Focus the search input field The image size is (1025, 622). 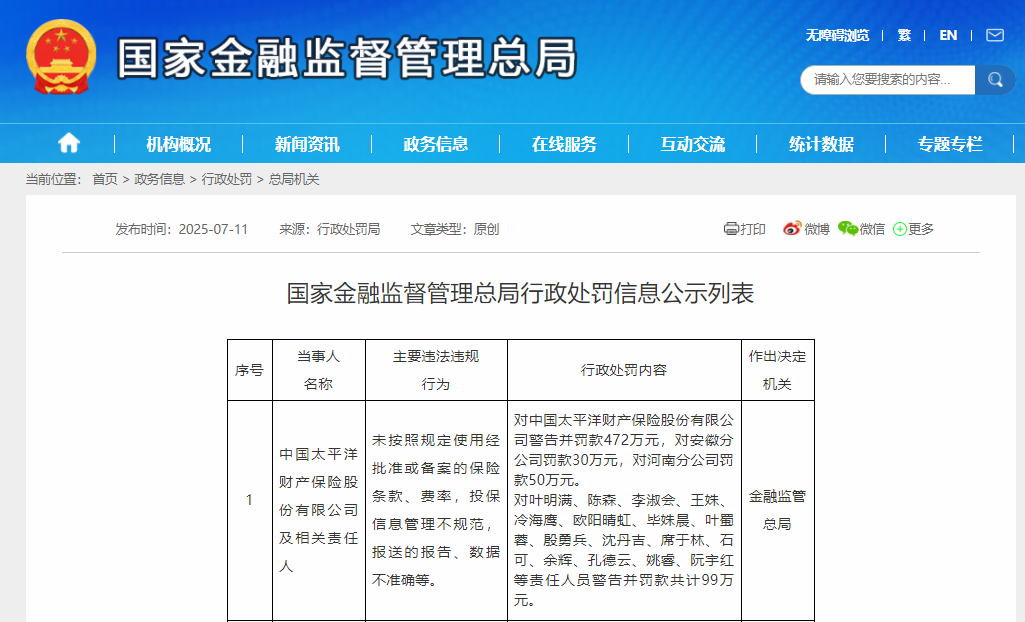[888, 80]
